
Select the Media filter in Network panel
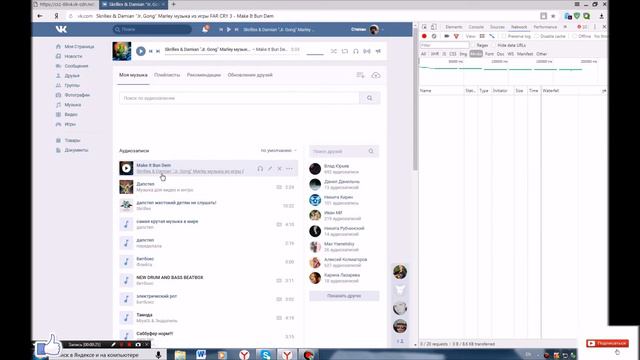pos(476,54)
